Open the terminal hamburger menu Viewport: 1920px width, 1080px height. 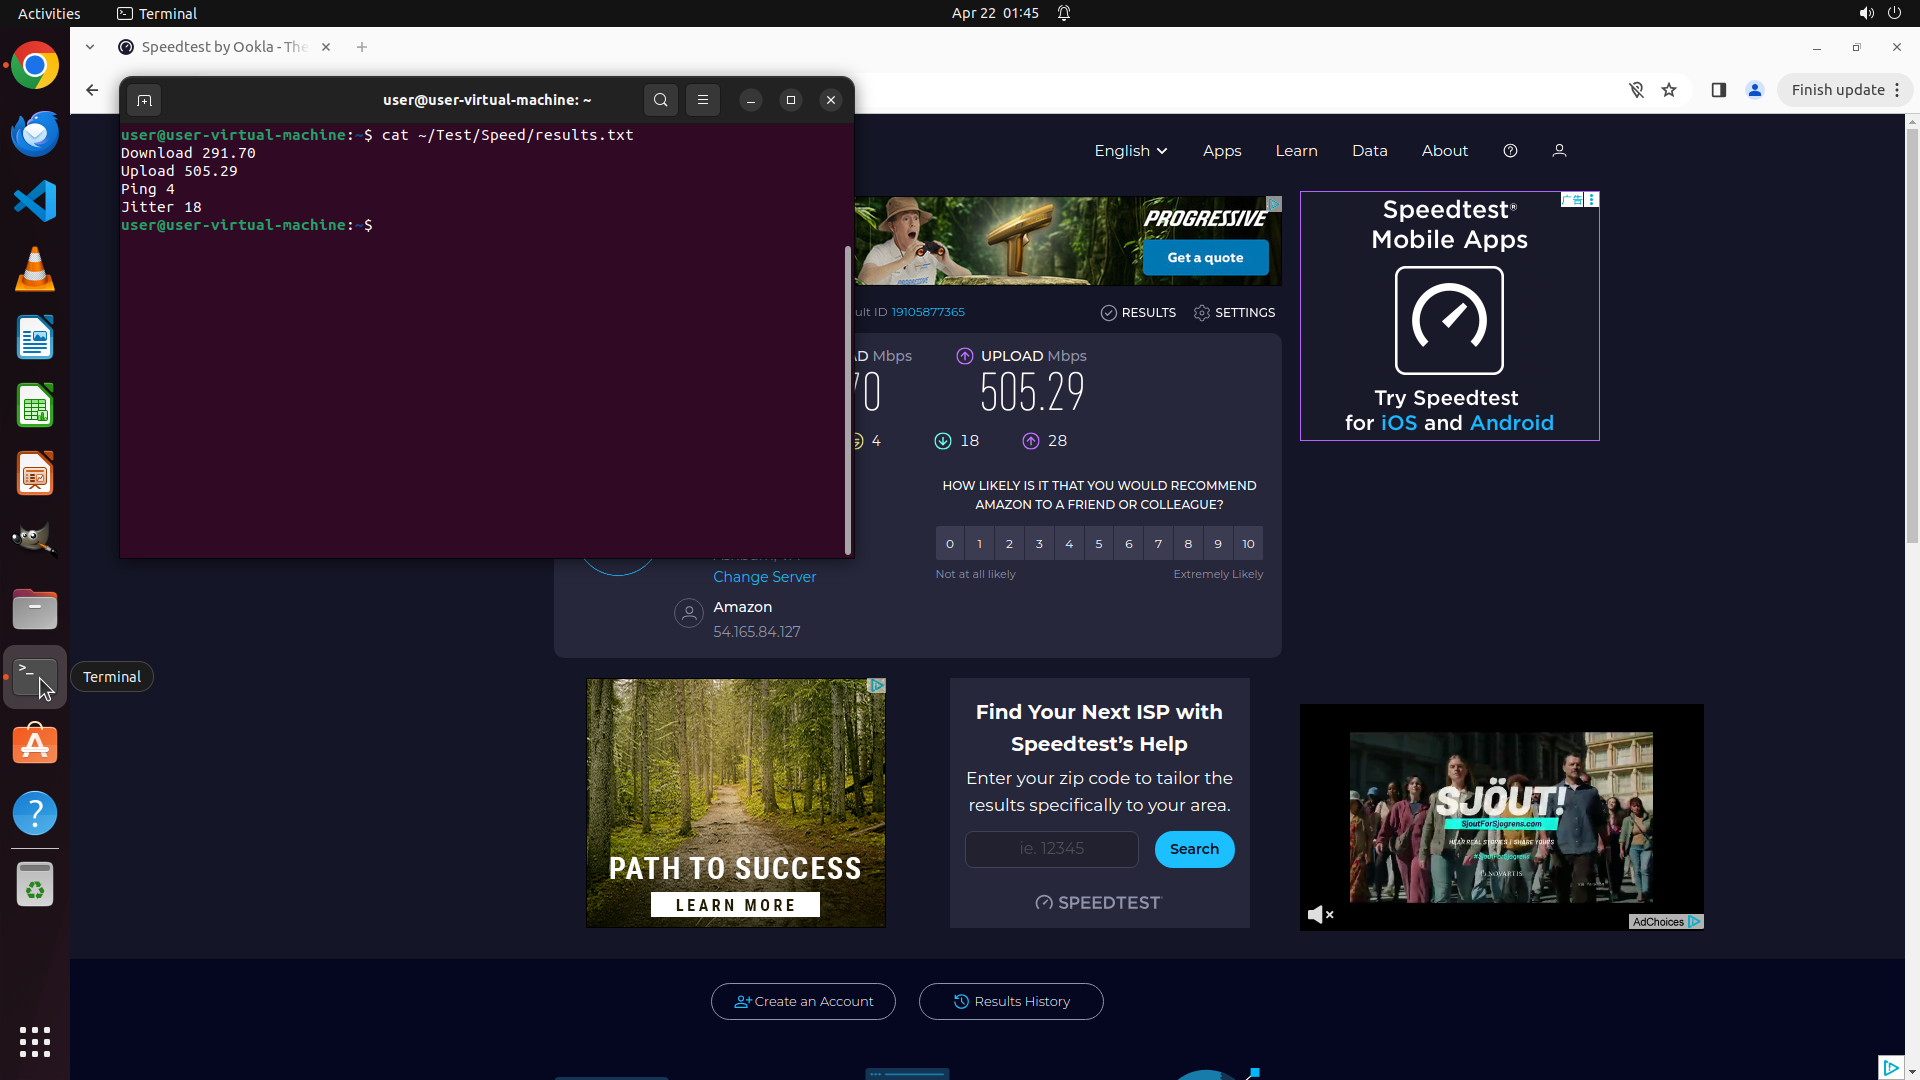tap(703, 100)
